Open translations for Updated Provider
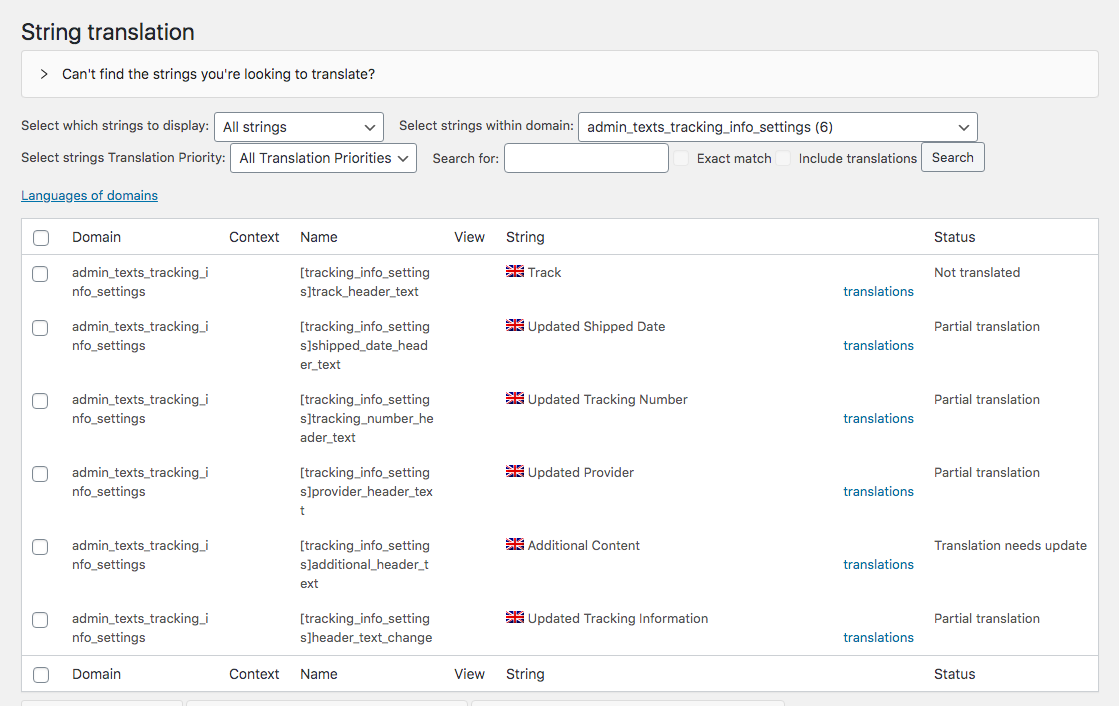The height and width of the screenshot is (706, 1119). (x=878, y=491)
